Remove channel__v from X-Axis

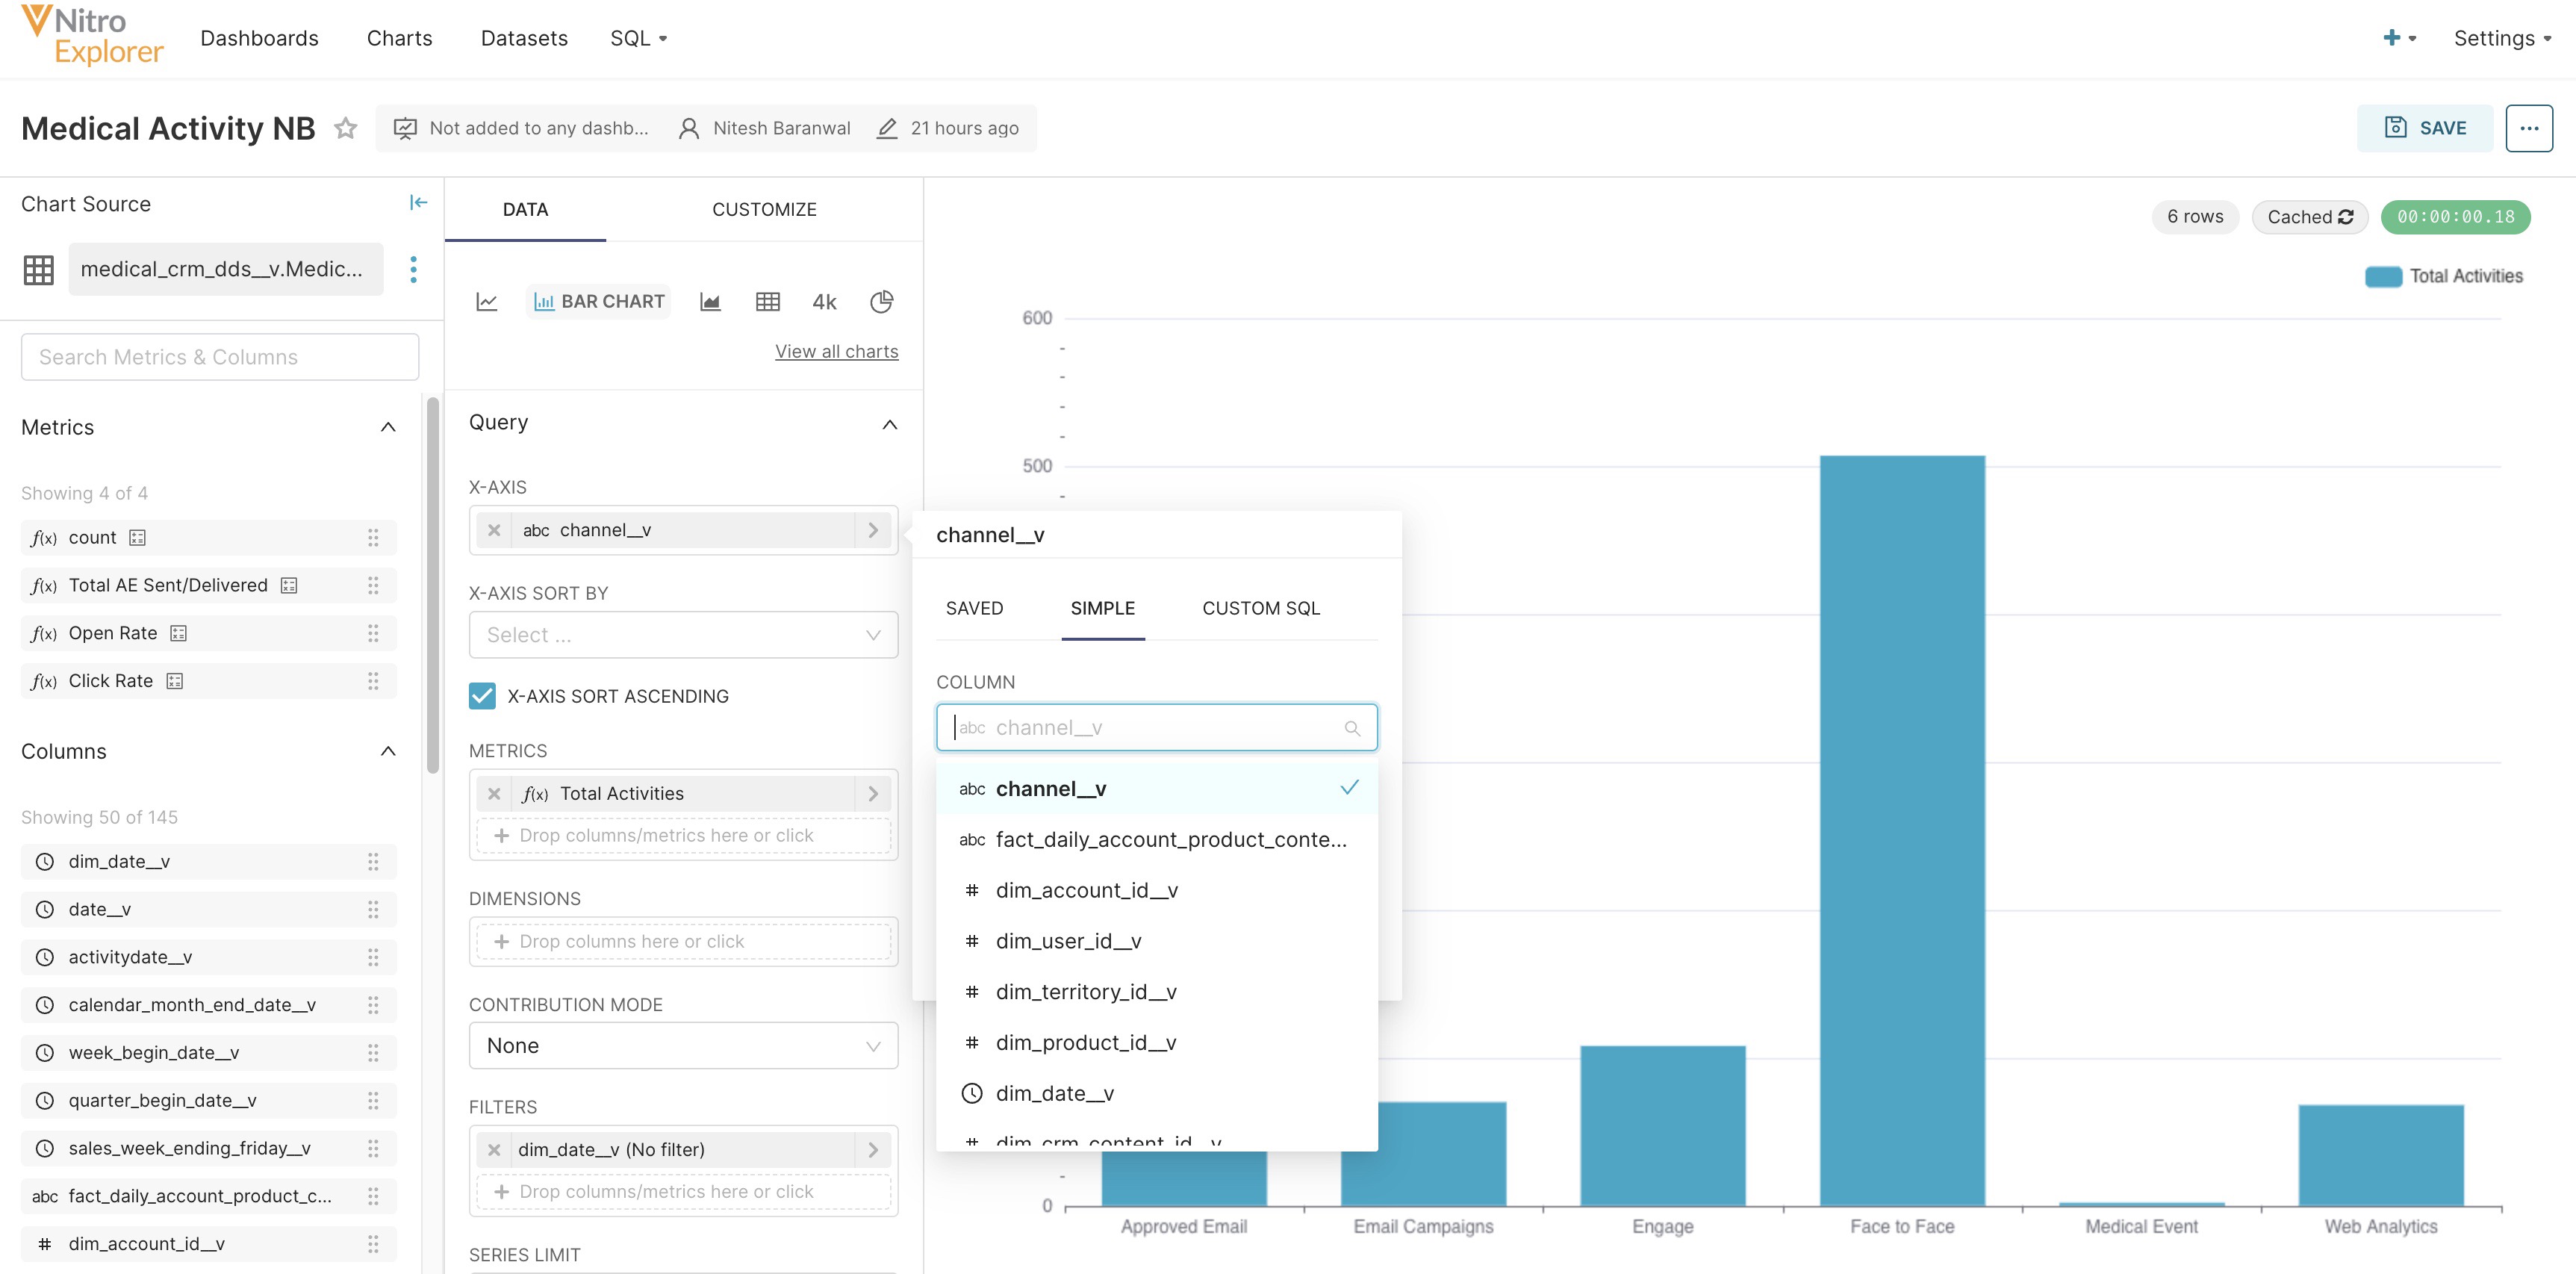[494, 530]
